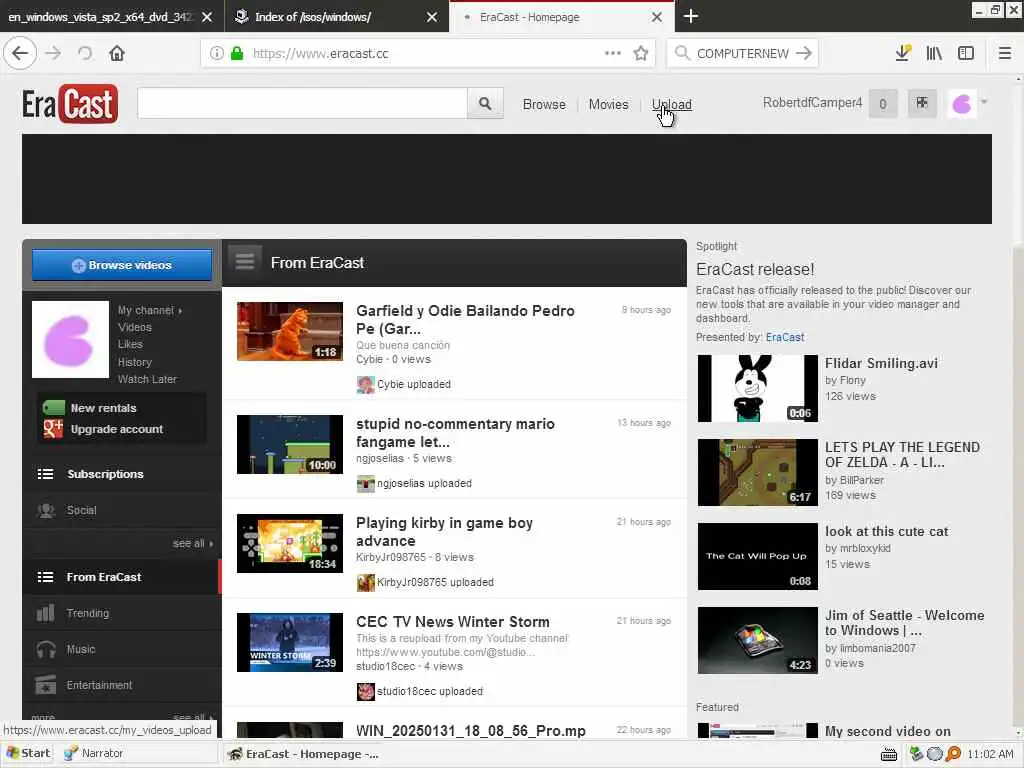The height and width of the screenshot is (768, 1024).
Task: Select the EraCast - Homepage tab
Action: [529, 17]
